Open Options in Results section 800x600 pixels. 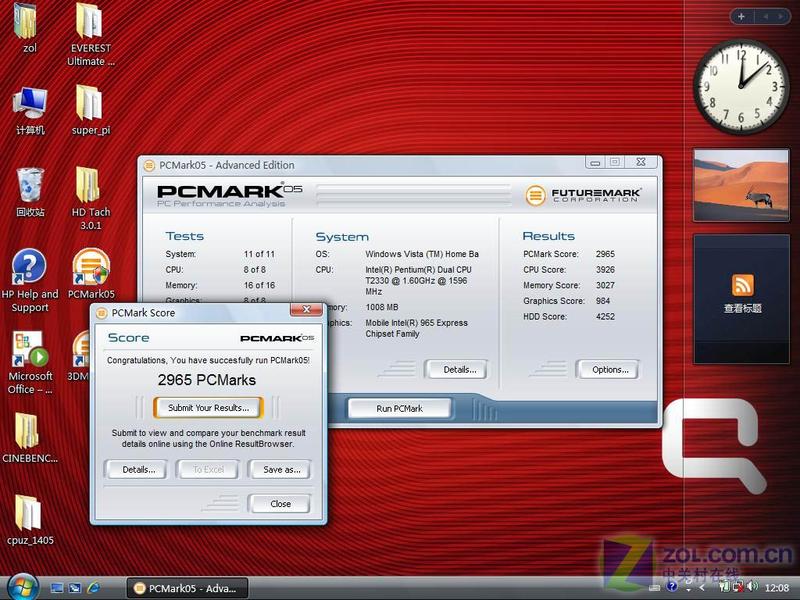point(608,369)
